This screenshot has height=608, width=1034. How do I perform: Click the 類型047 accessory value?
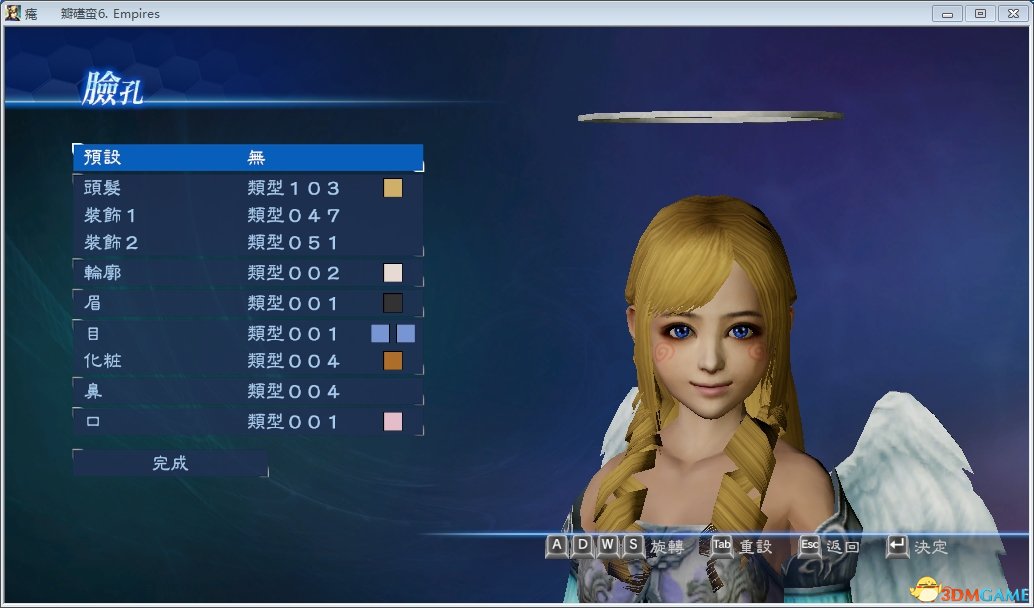[x=293, y=216]
